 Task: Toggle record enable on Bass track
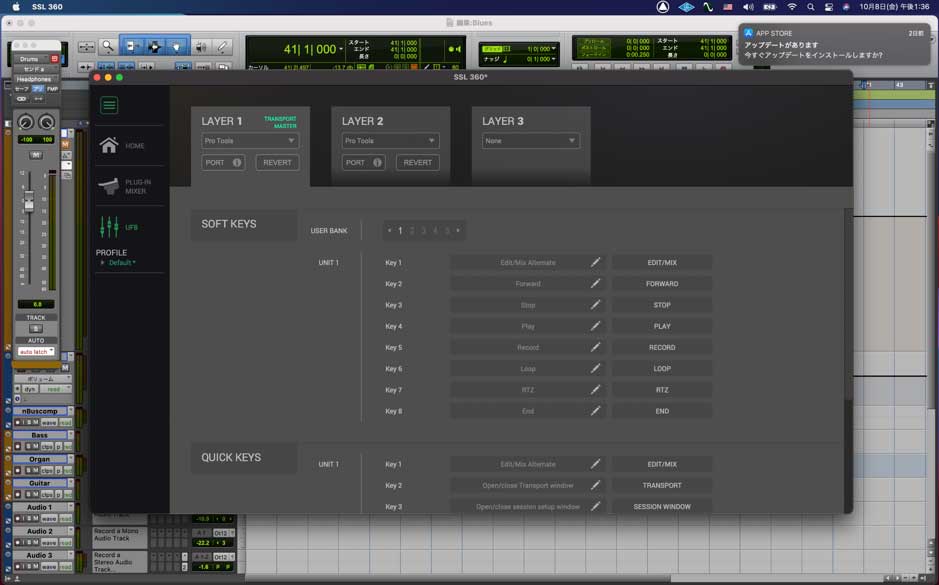coord(17,447)
